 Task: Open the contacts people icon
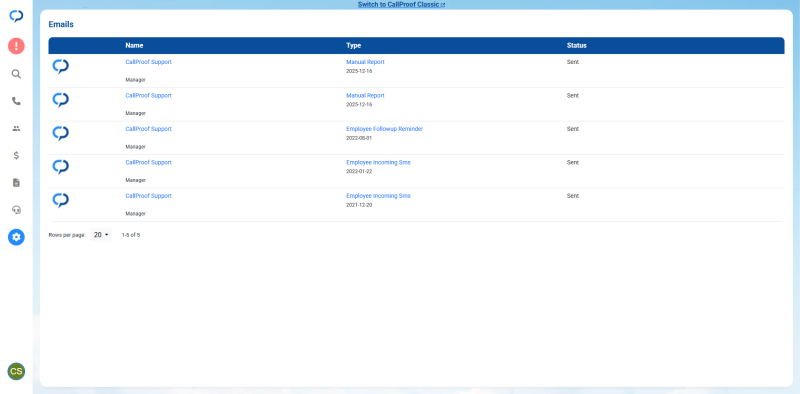click(x=16, y=129)
